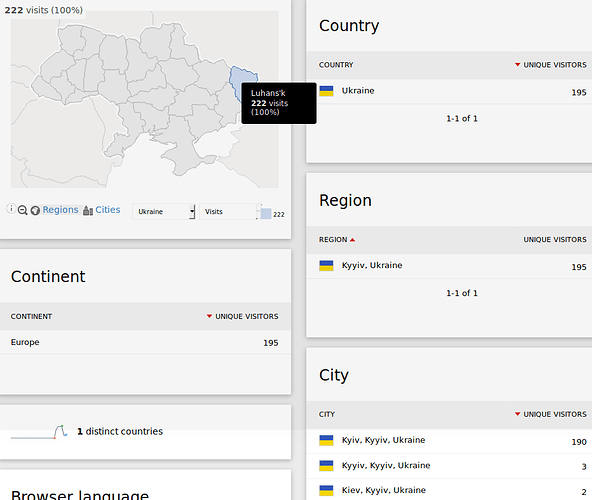Switch map to Cities view
The width and height of the screenshot is (592, 500).
pyautogui.click(x=108, y=210)
